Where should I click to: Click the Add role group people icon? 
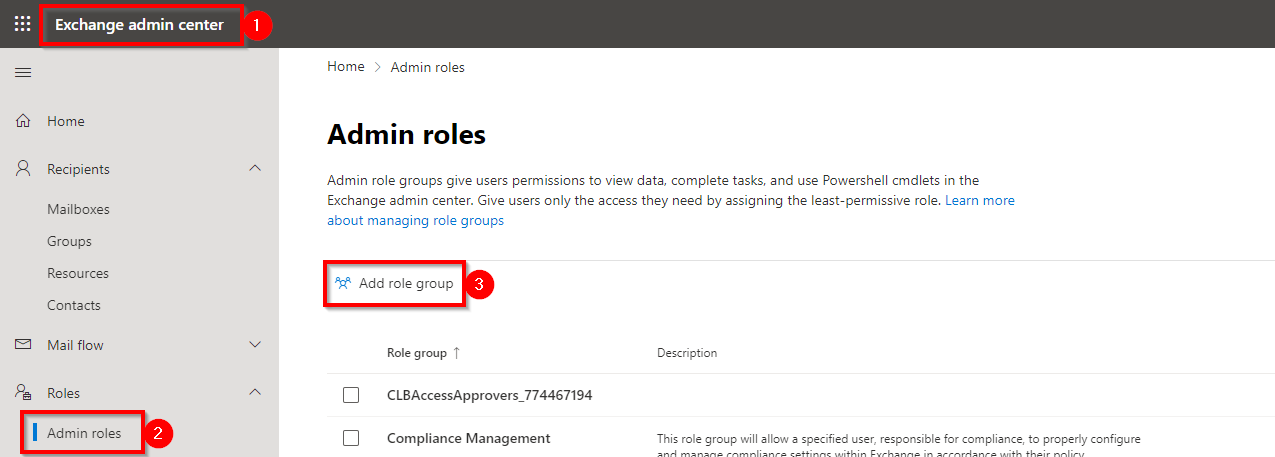(x=343, y=284)
